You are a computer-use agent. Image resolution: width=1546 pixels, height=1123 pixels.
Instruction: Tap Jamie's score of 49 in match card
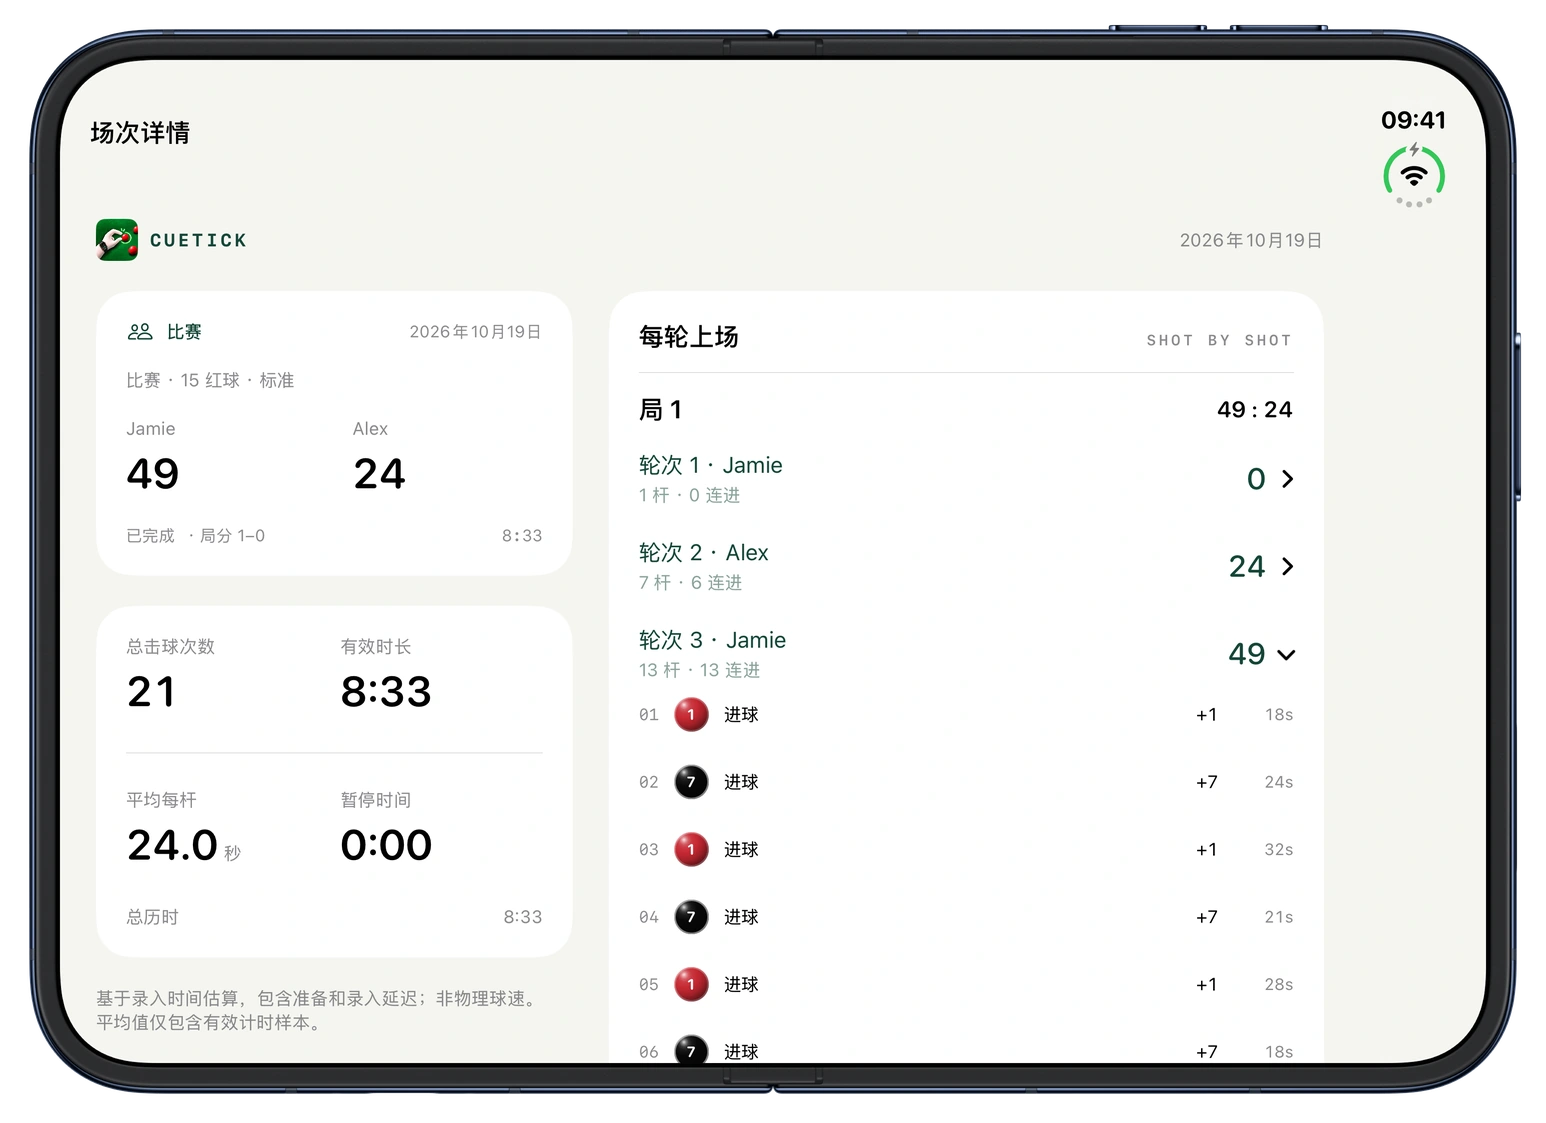(x=153, y=474)
